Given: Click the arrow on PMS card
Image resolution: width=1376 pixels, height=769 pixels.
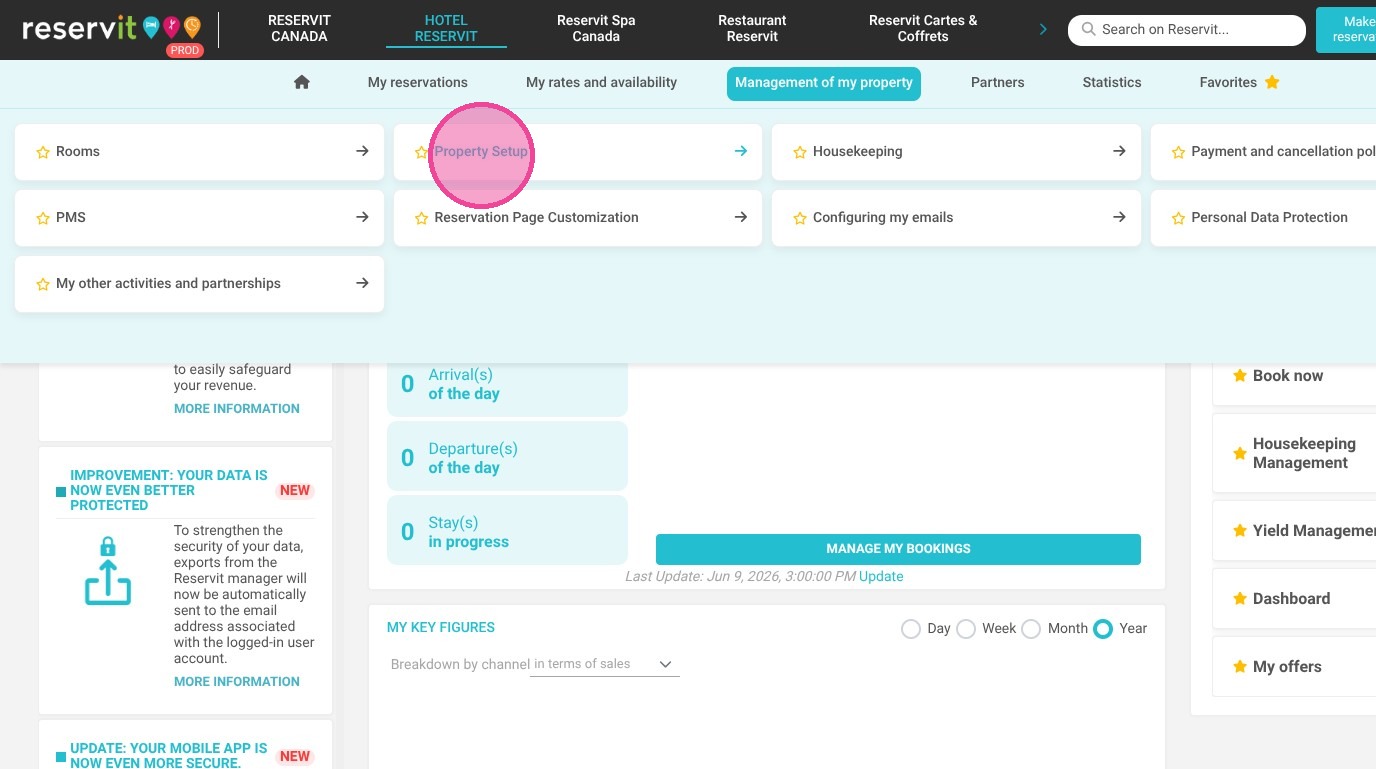Looking at the screenshot, I should 362,217.
